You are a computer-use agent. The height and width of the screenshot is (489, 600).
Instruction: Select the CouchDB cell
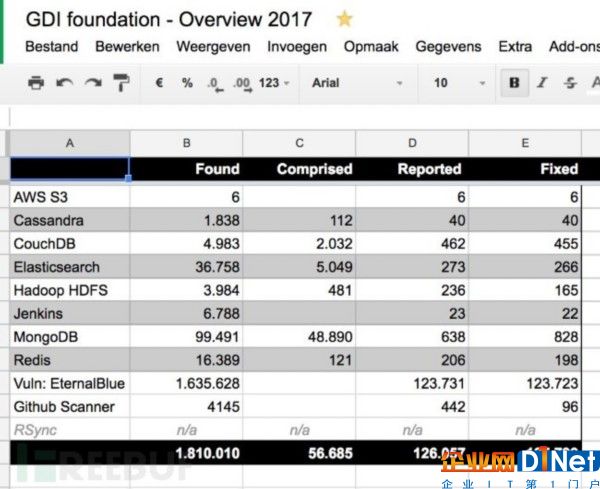point(70,244)
